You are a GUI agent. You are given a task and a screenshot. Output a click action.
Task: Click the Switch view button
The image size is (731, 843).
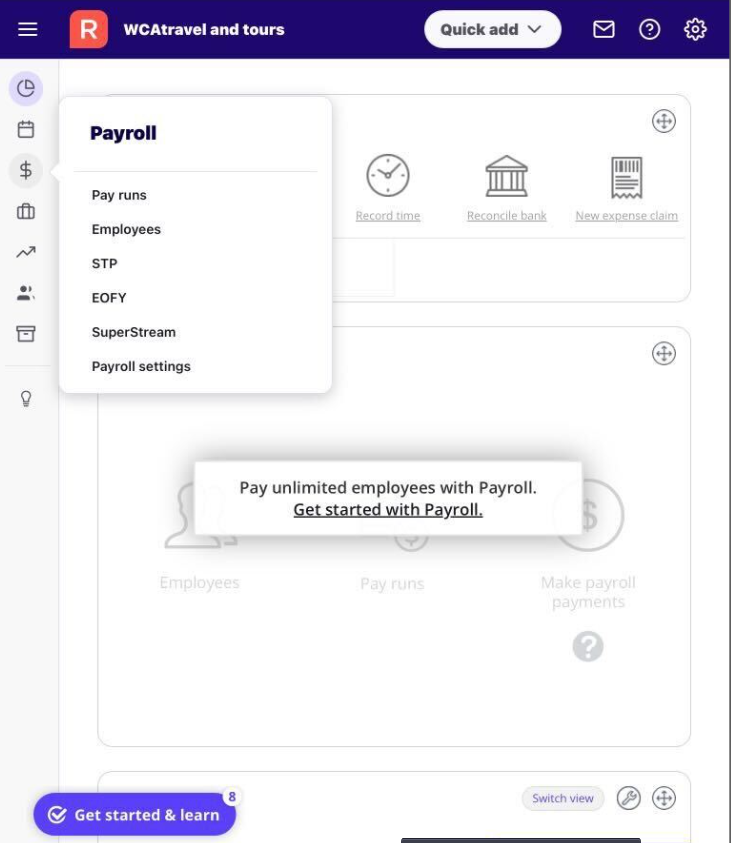[563, 798]
